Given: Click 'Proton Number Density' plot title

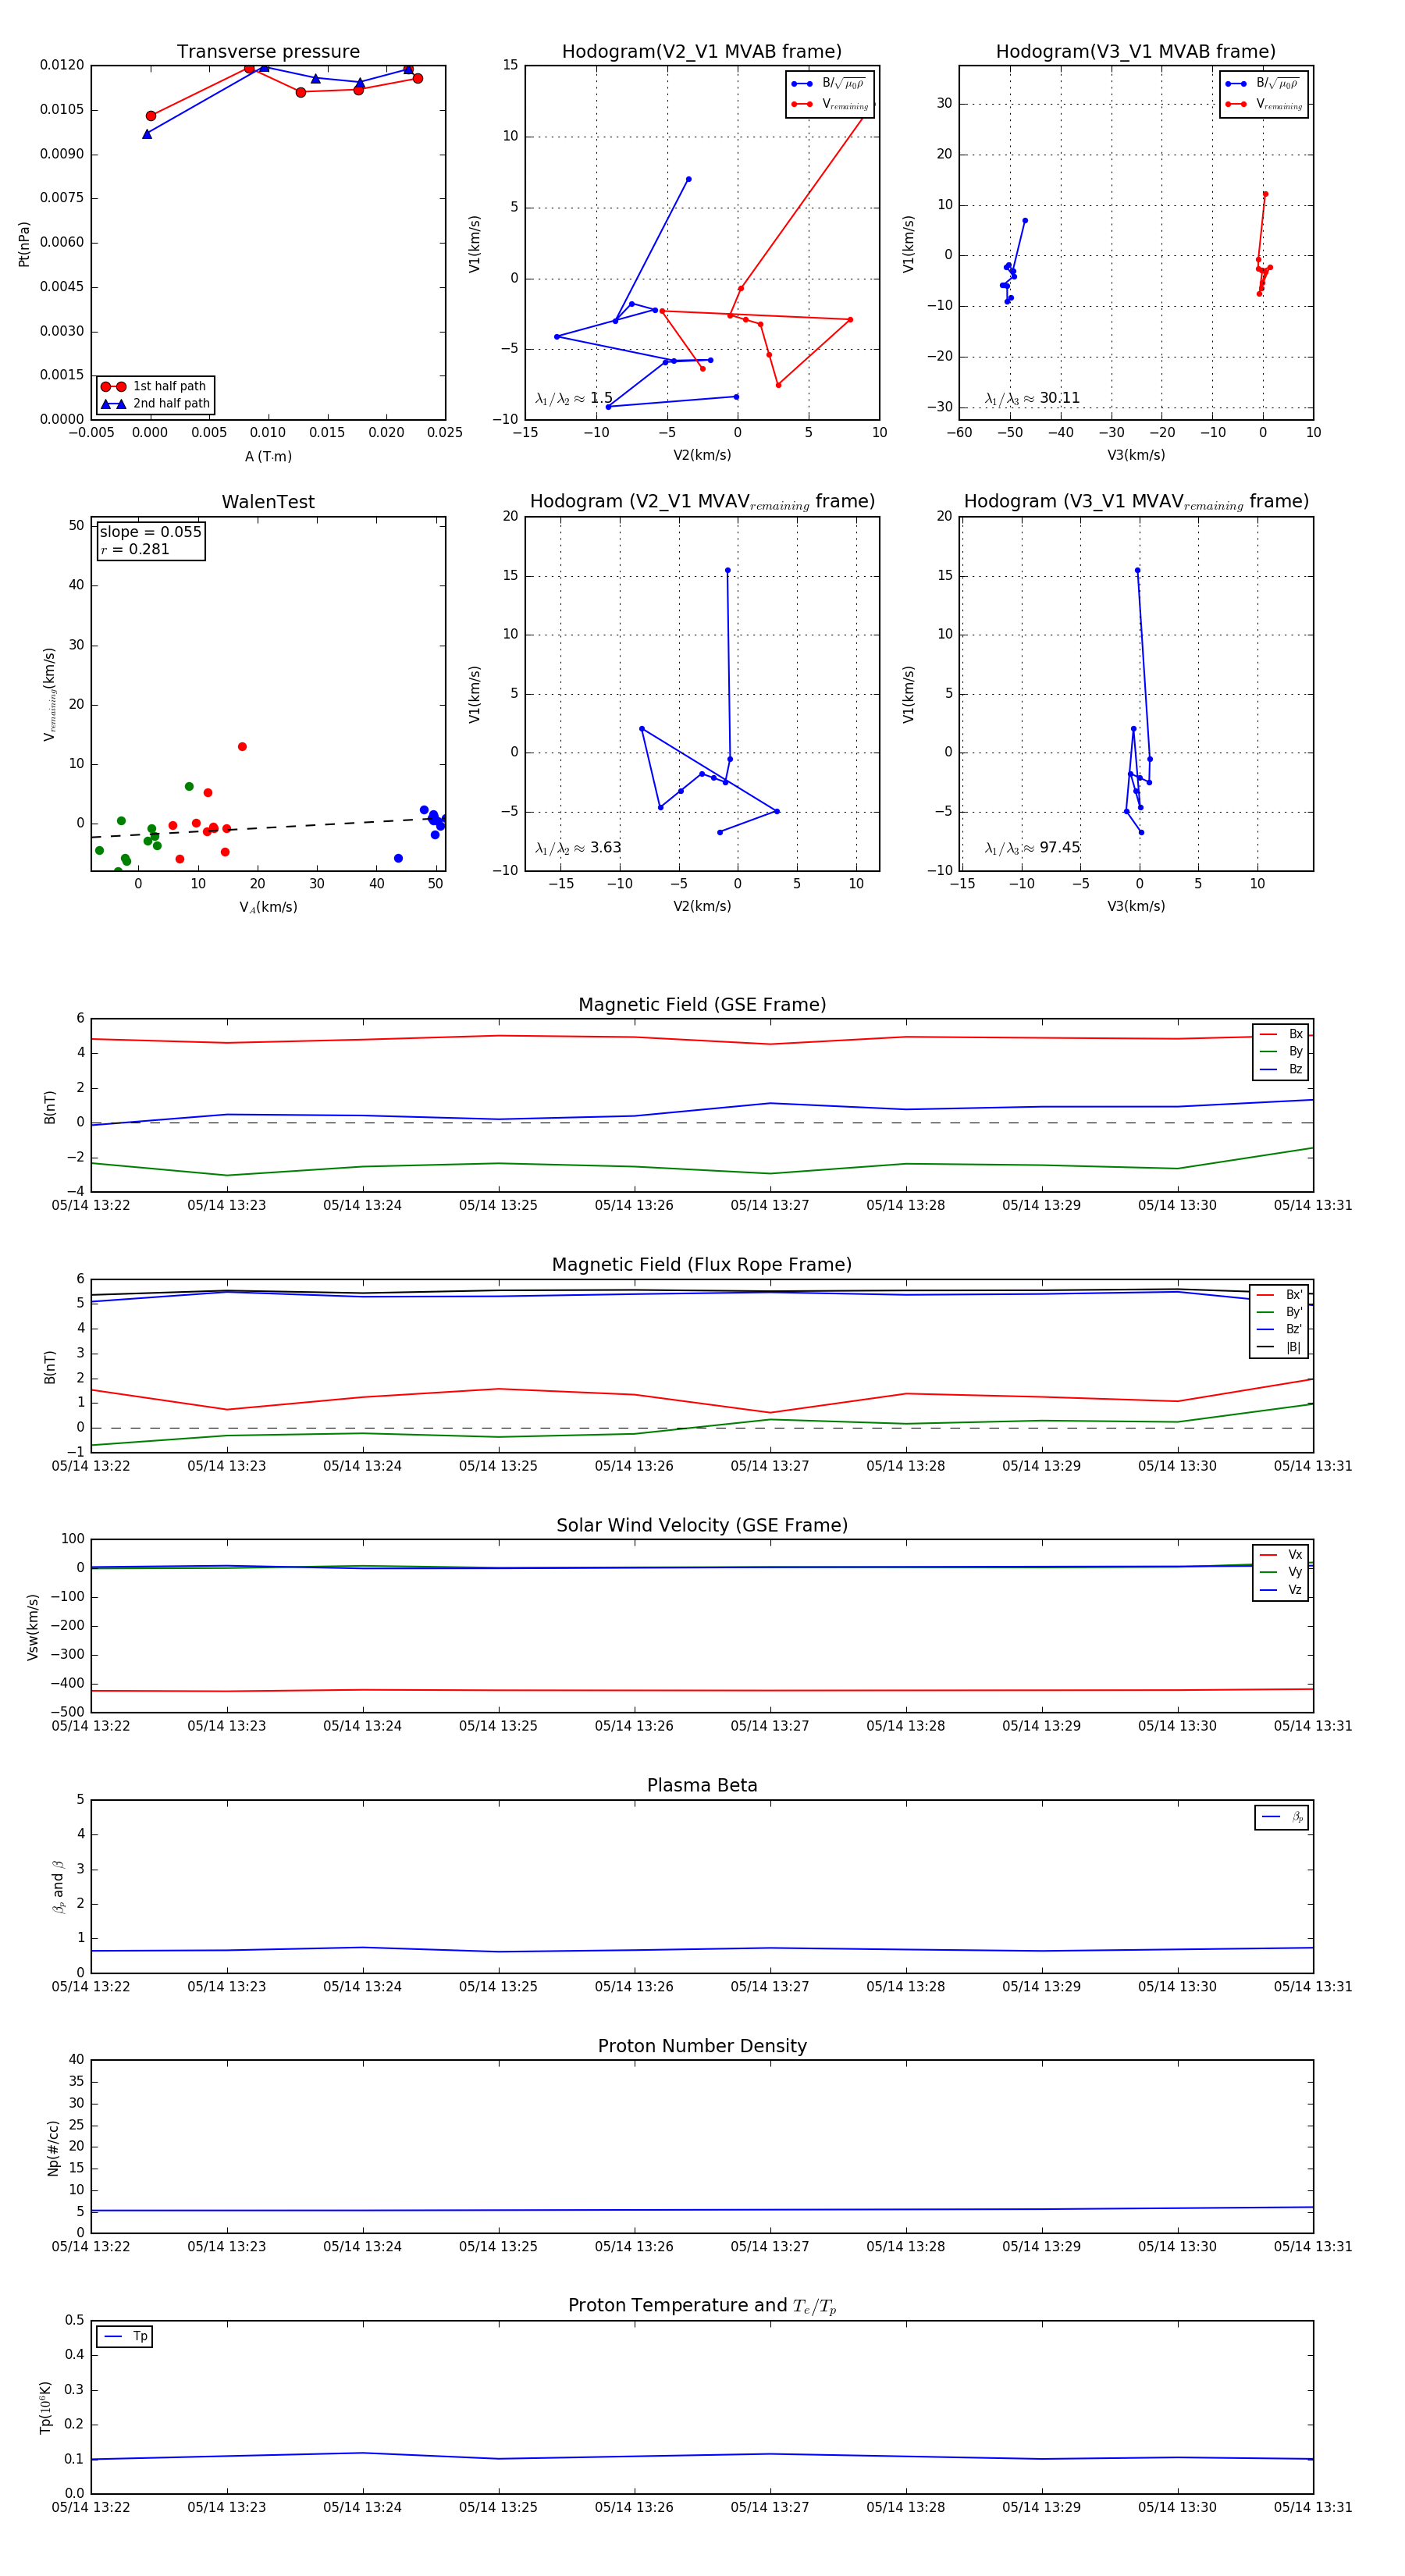Looking at the screenshot, I should click(x=702, y=2046).
